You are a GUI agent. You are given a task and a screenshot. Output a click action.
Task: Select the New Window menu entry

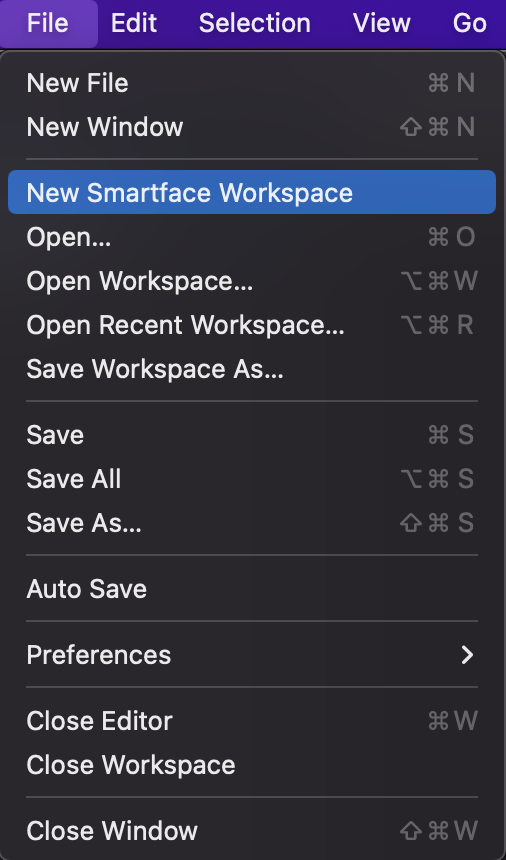[252, 127]
